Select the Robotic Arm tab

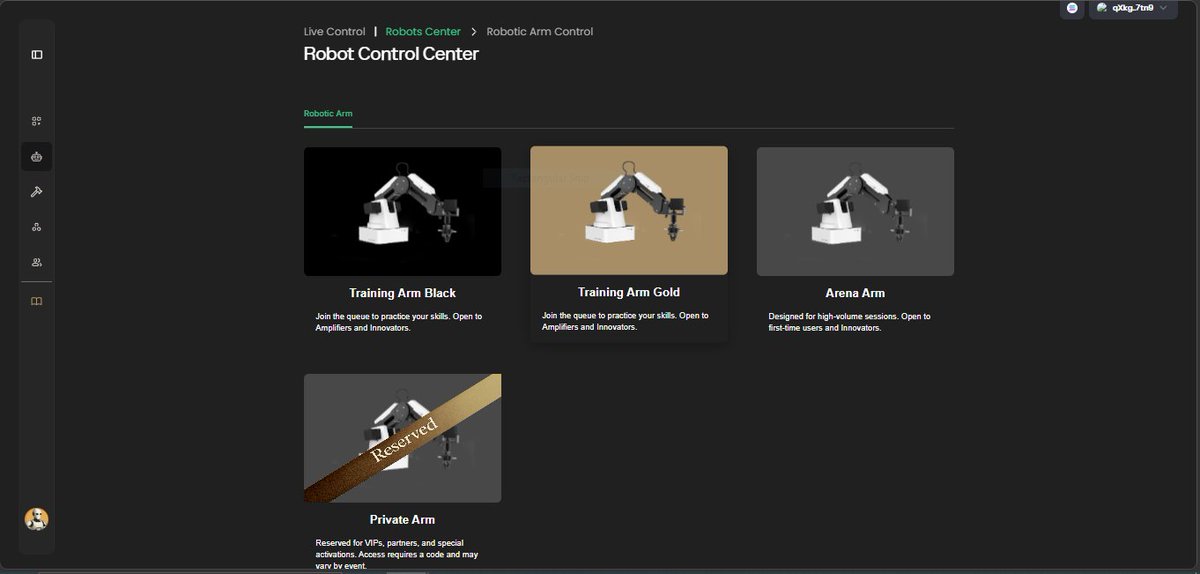tap(328, 114)
